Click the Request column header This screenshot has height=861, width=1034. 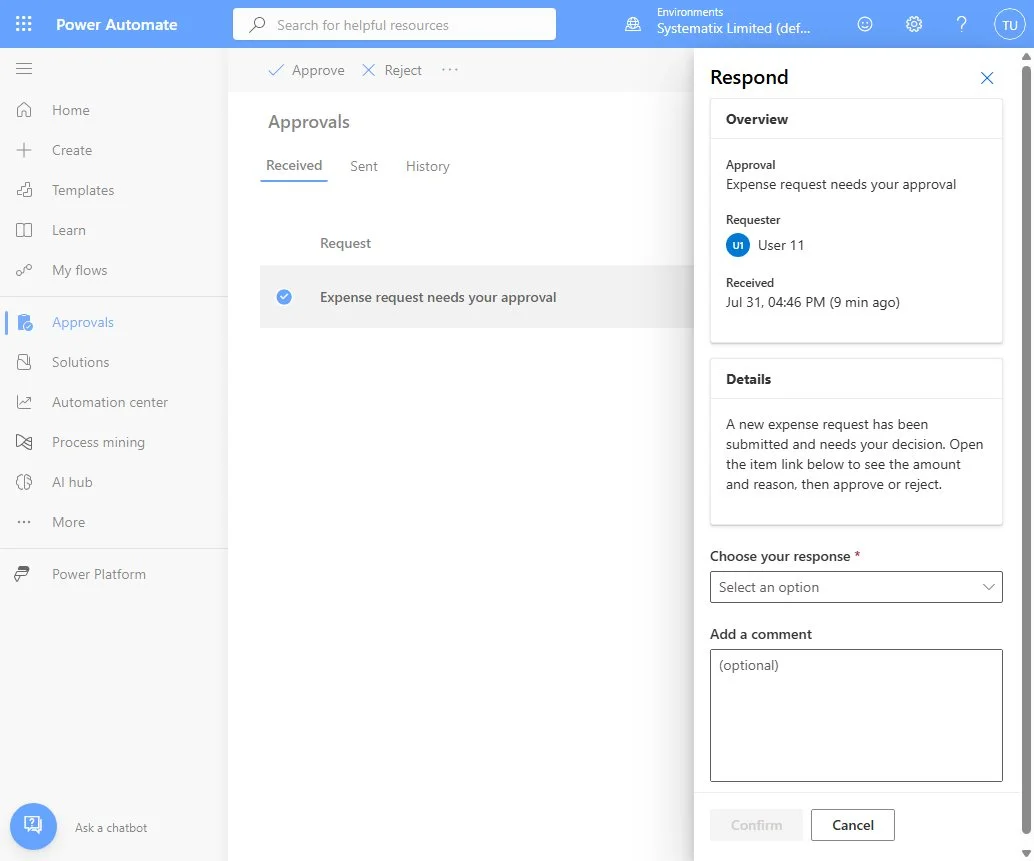coord(346,243)
